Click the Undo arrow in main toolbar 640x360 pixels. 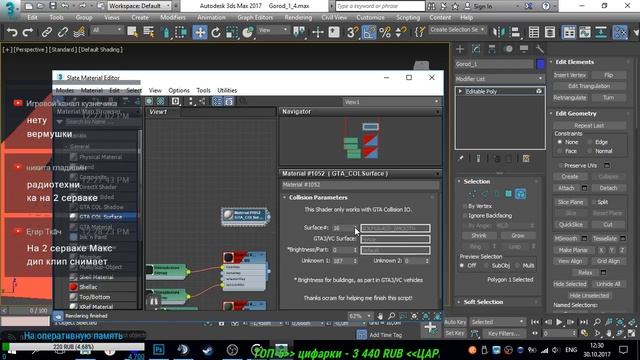(12, 32)
